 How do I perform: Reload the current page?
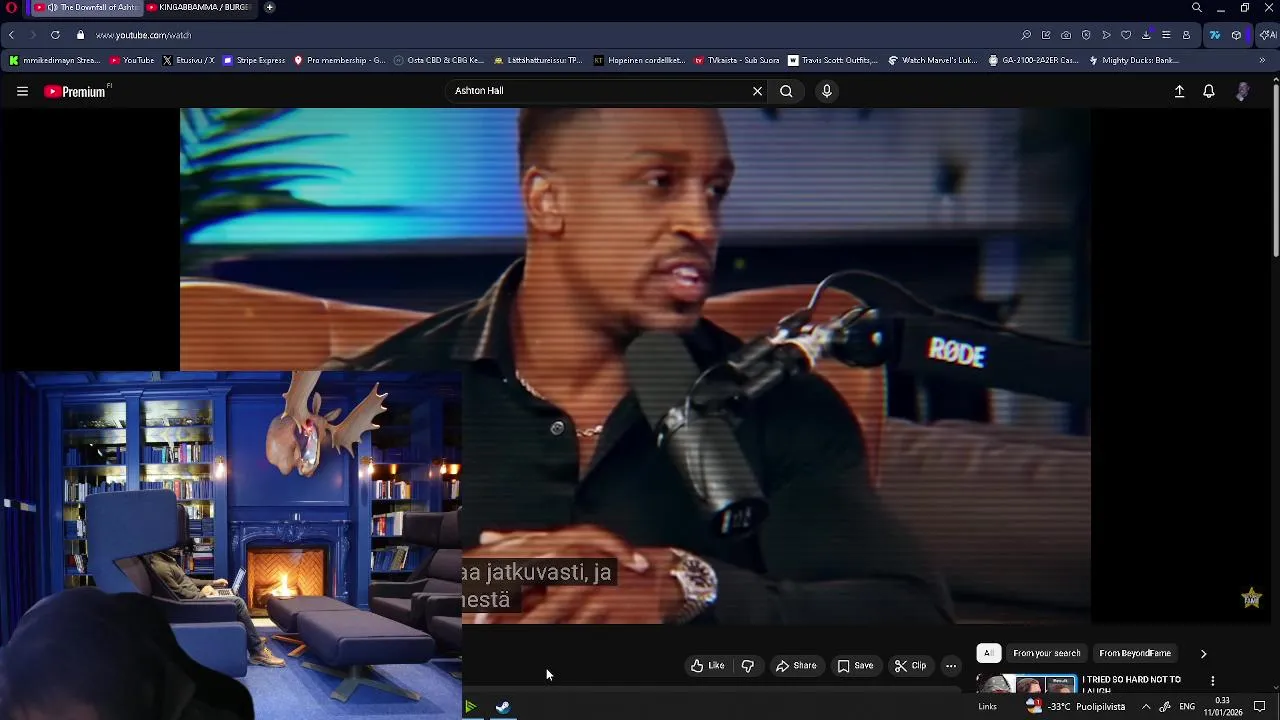(55, 35)
